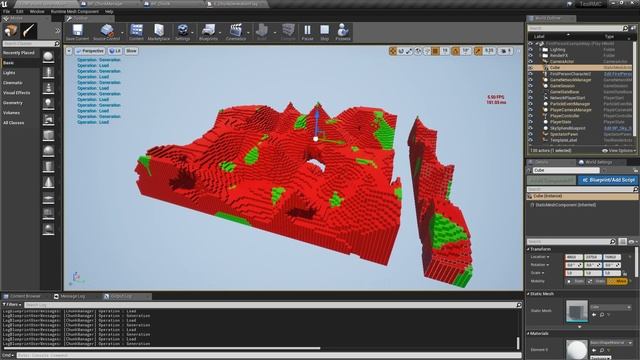Expand the Lighting folder in outliner
Image resolution: width=640 pixels, height=360 pixels.
point(540,49)
